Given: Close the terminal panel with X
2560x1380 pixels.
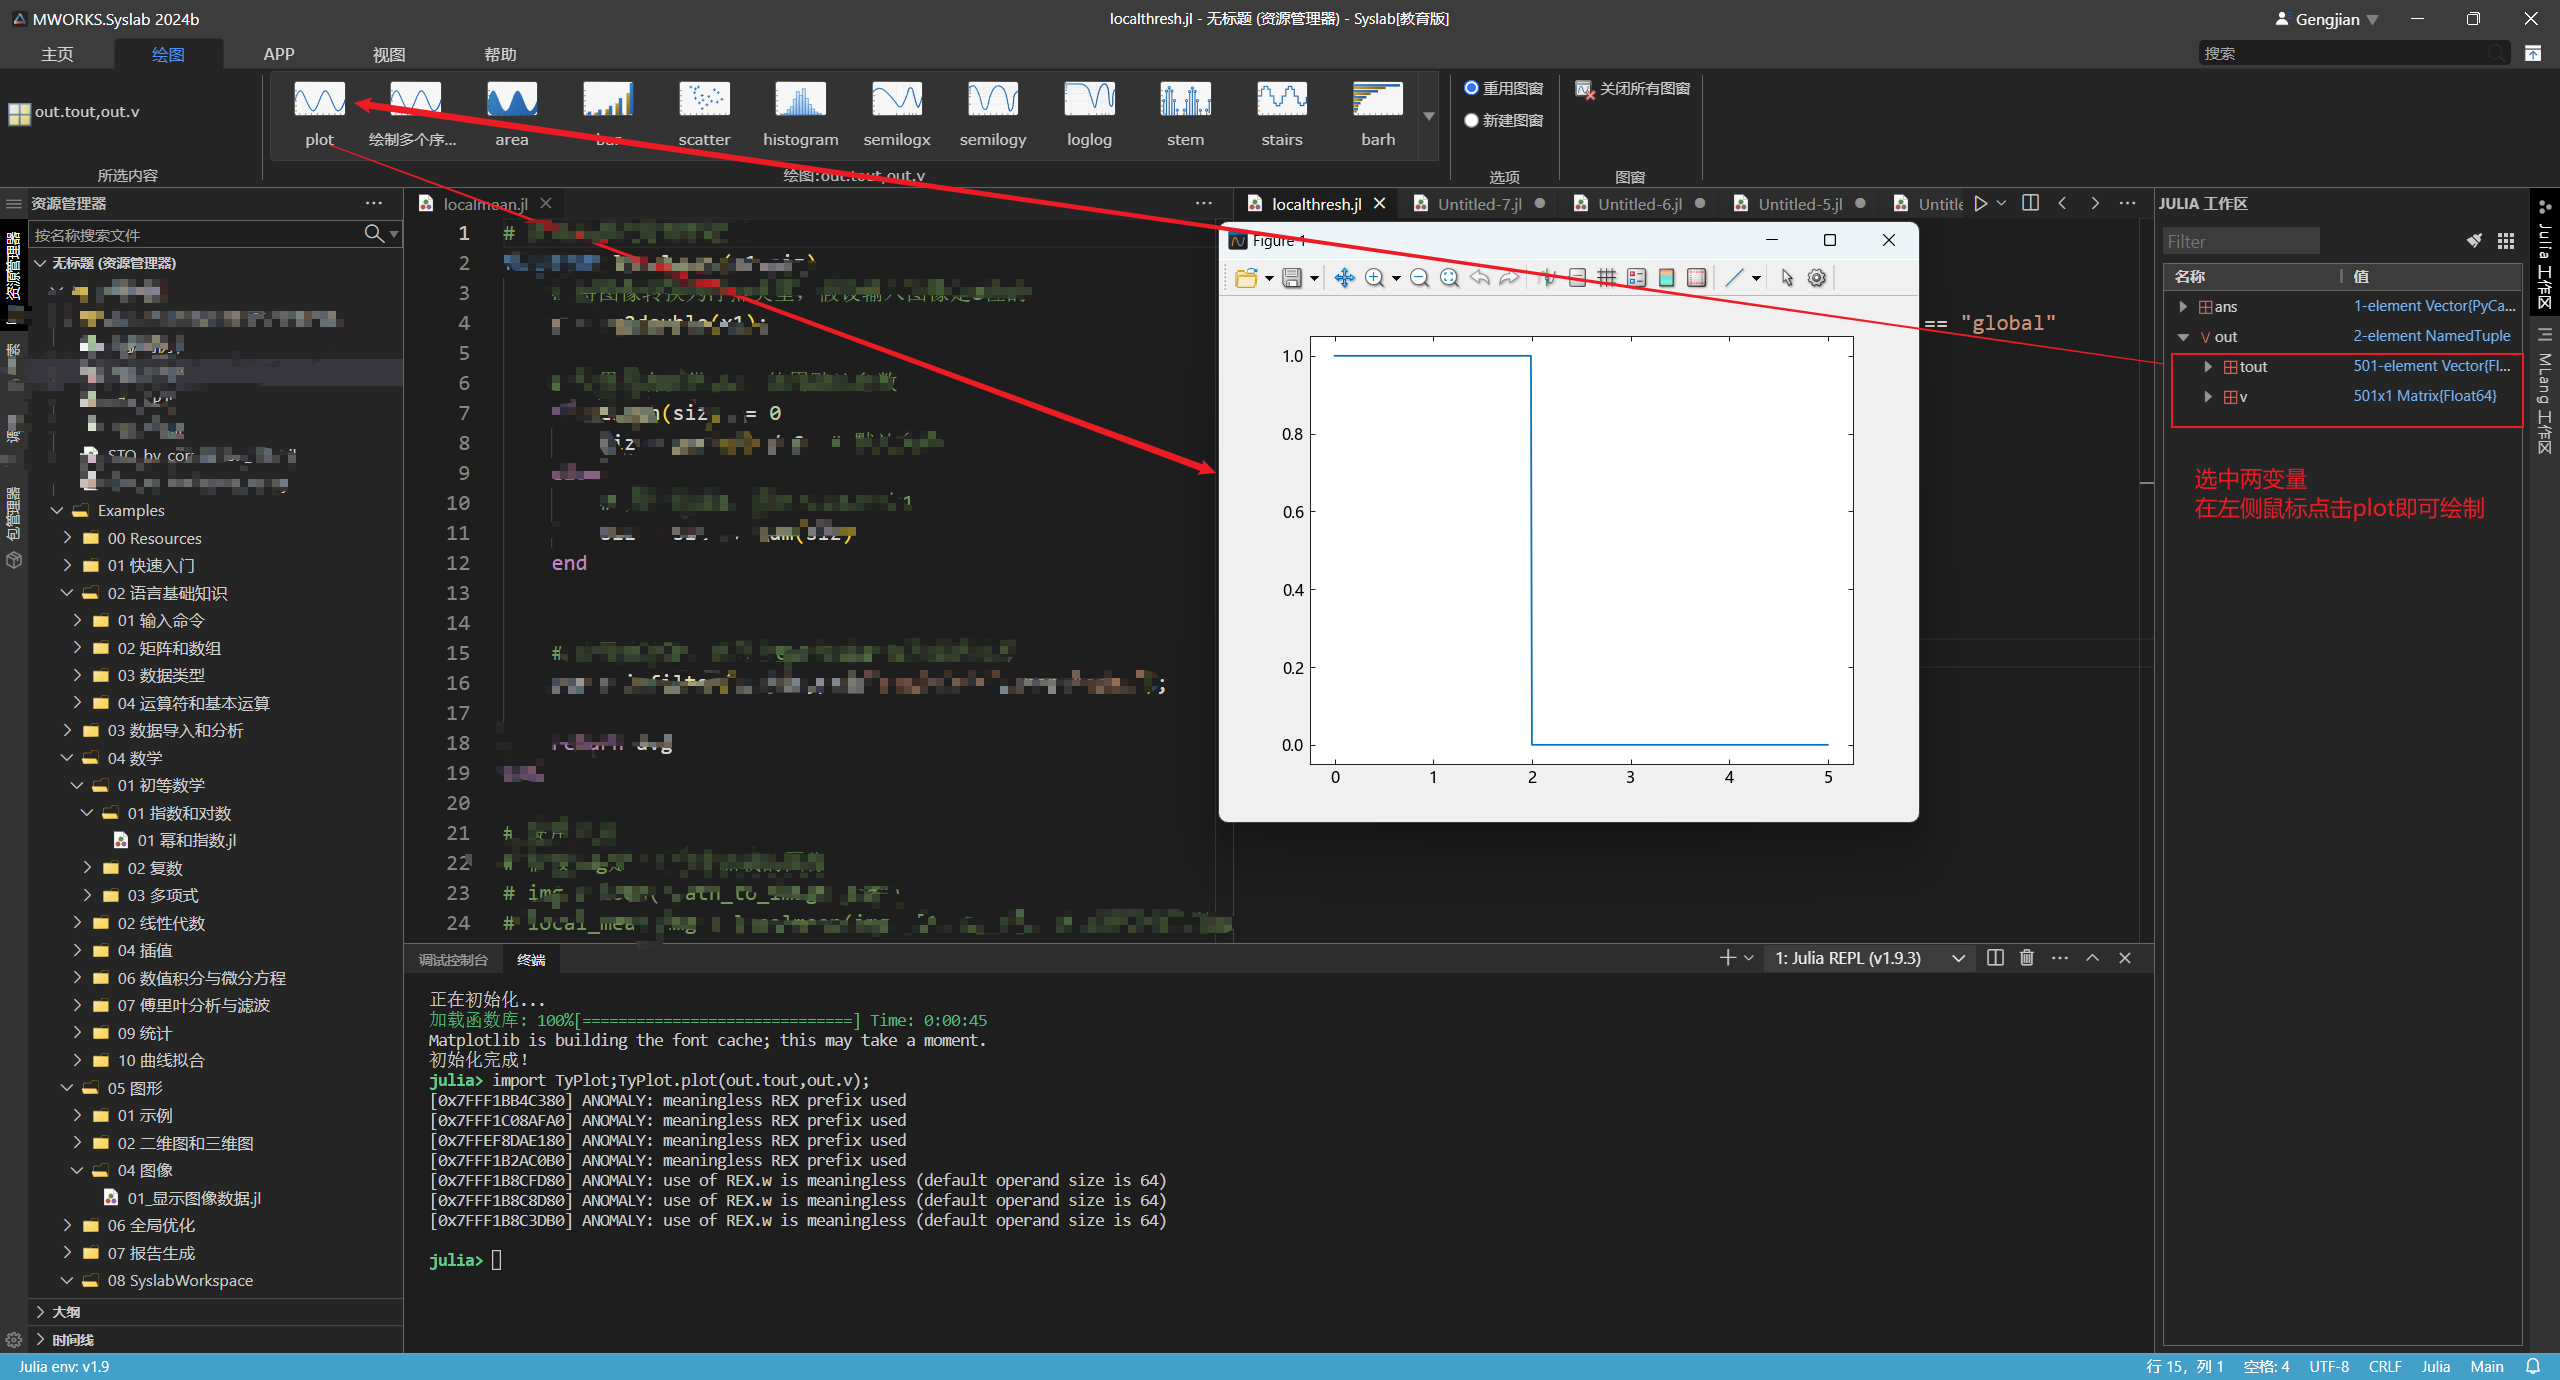Looking at the screenshot, I should [2125, 958].
